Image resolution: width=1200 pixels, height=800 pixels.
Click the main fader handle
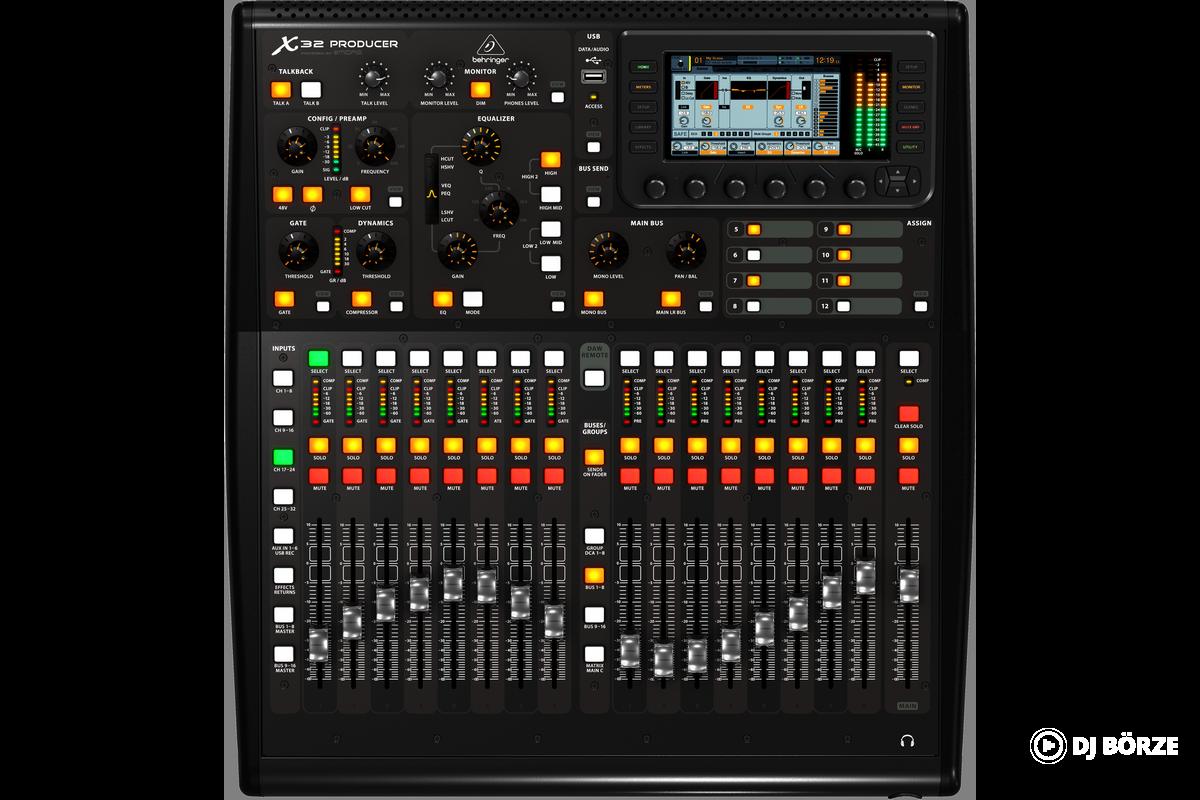pyautogui.click(x=908, y=585)
